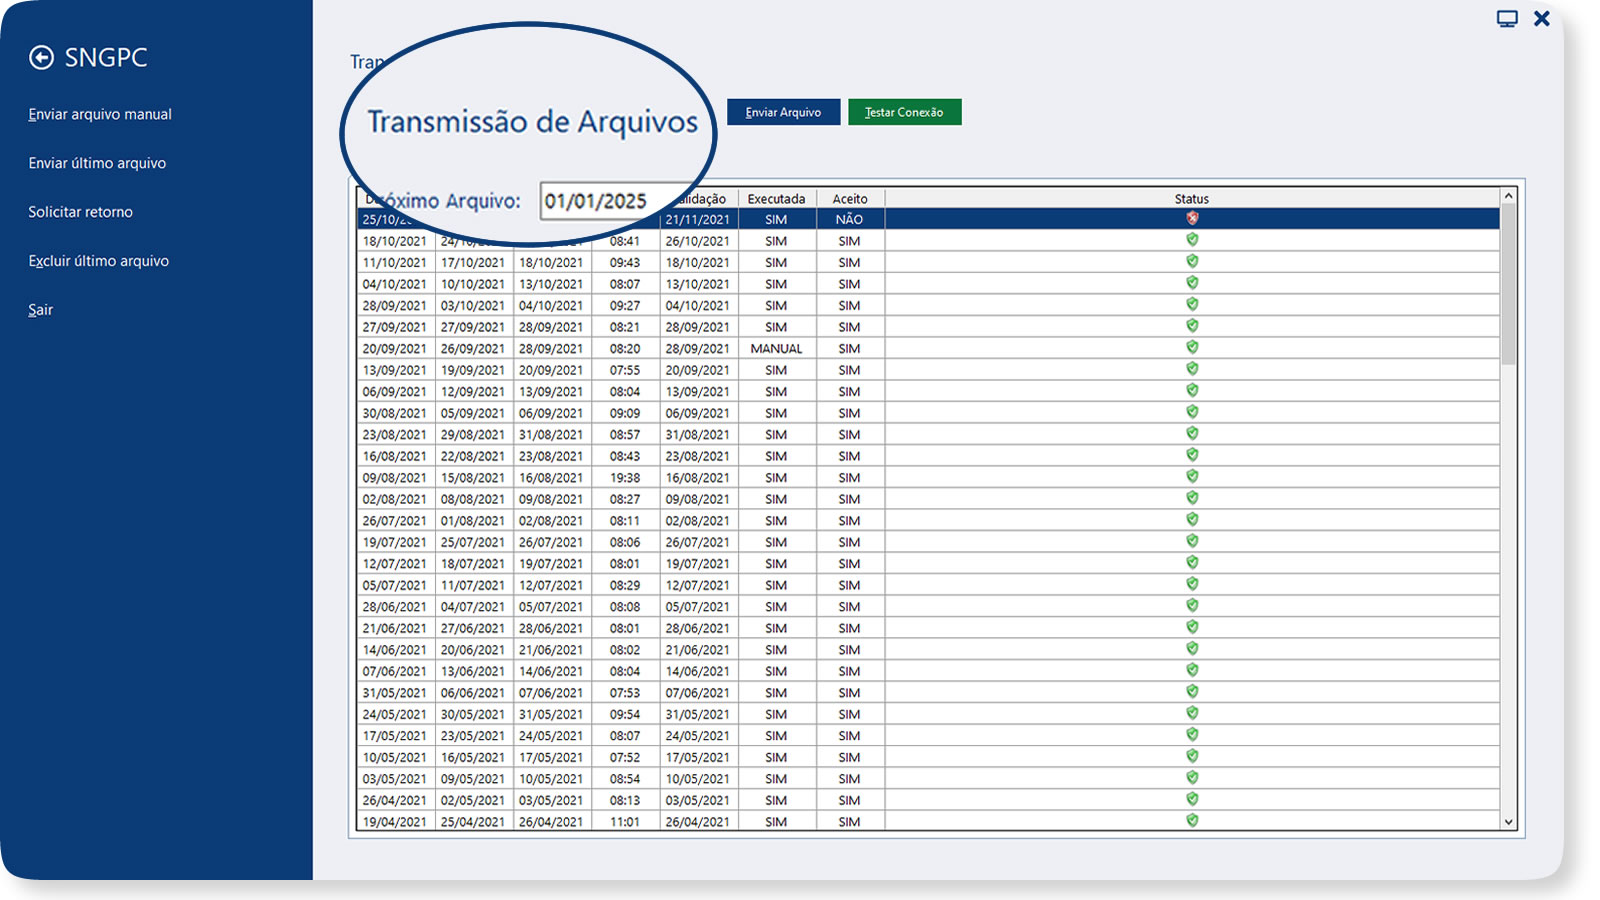
Task: Click status shield in row starting 04/10/2021
Action: pos(1192,283)
